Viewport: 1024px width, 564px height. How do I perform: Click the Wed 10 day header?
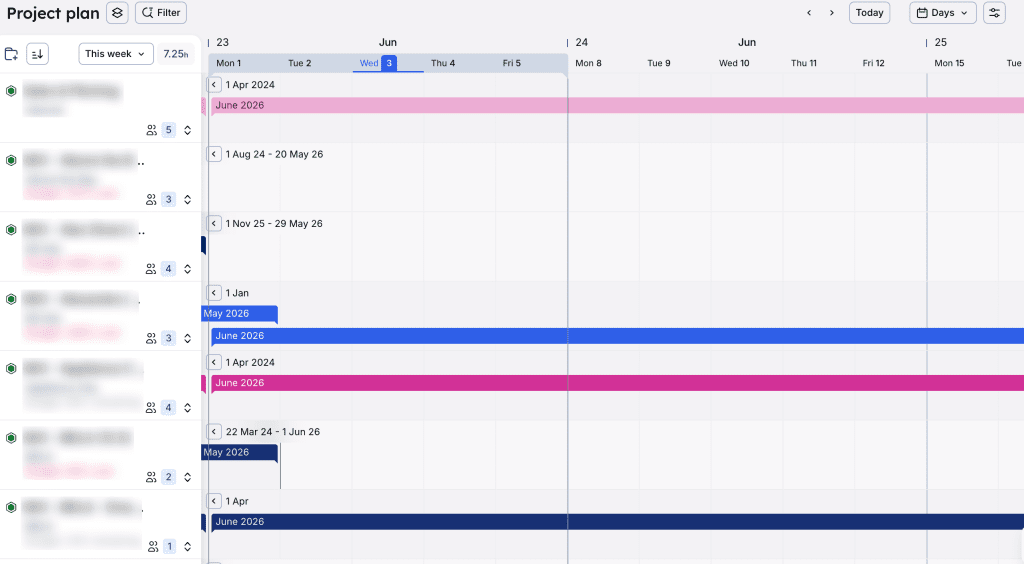point(734,63)
